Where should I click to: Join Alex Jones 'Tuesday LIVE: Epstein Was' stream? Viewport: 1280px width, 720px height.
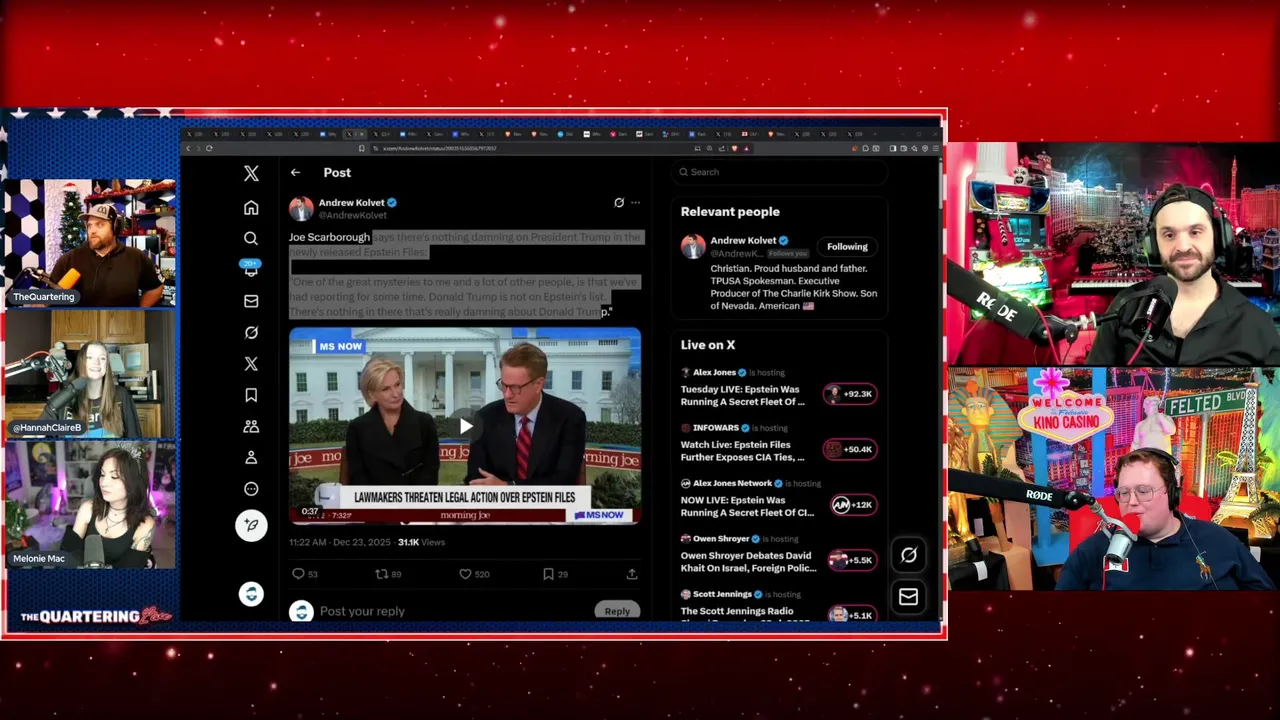742,396
